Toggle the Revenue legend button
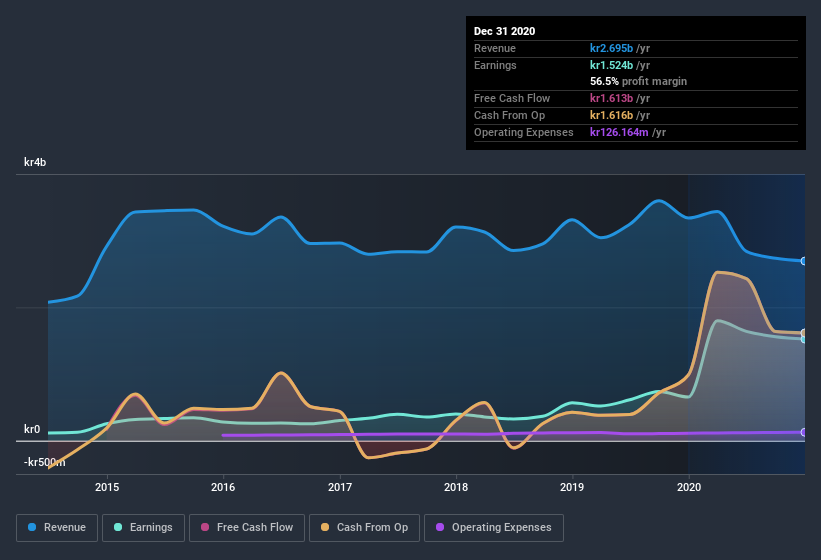The image size is (821, 560). click(57, 528)
